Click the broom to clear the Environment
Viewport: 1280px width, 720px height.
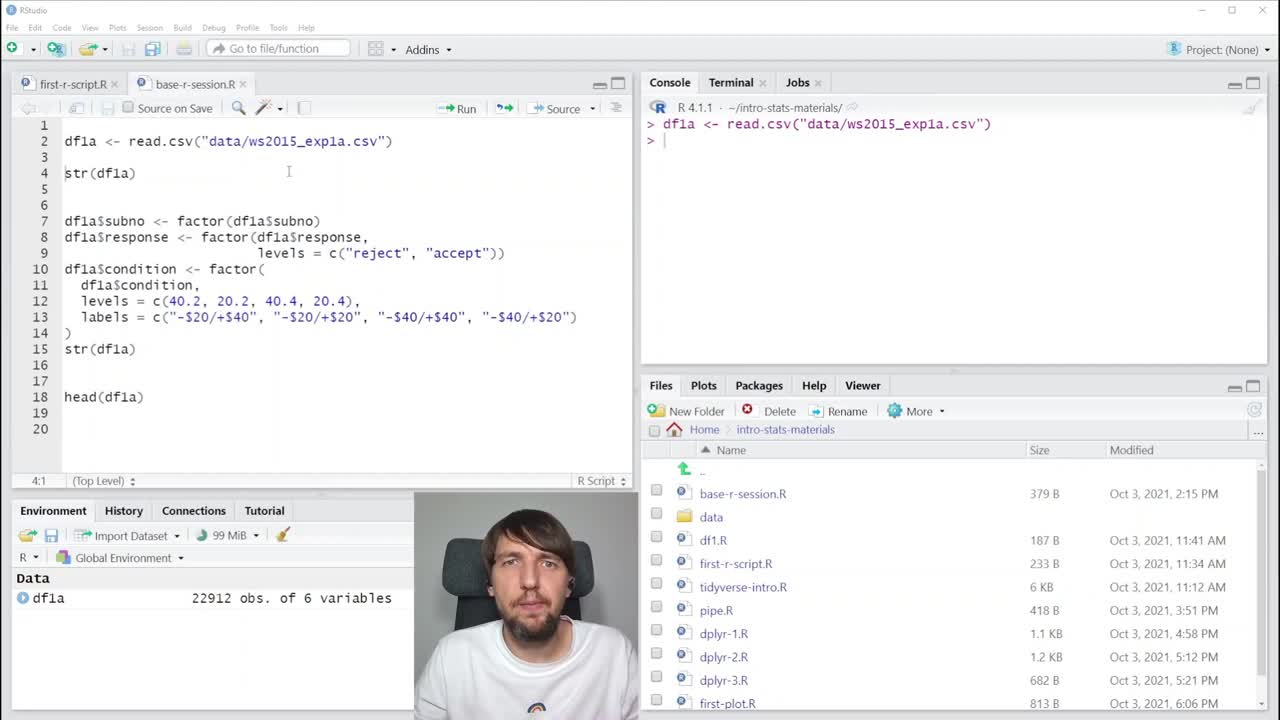(283, 535)
